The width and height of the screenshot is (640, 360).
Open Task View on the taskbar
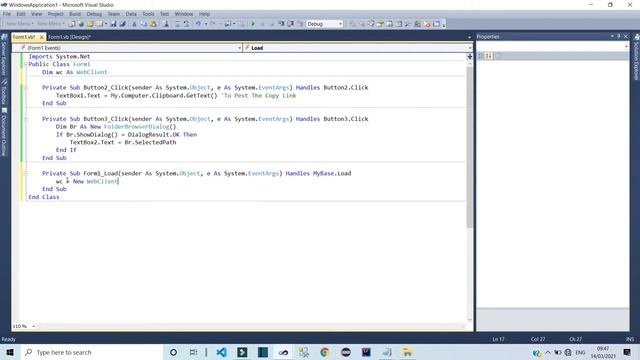193,352
